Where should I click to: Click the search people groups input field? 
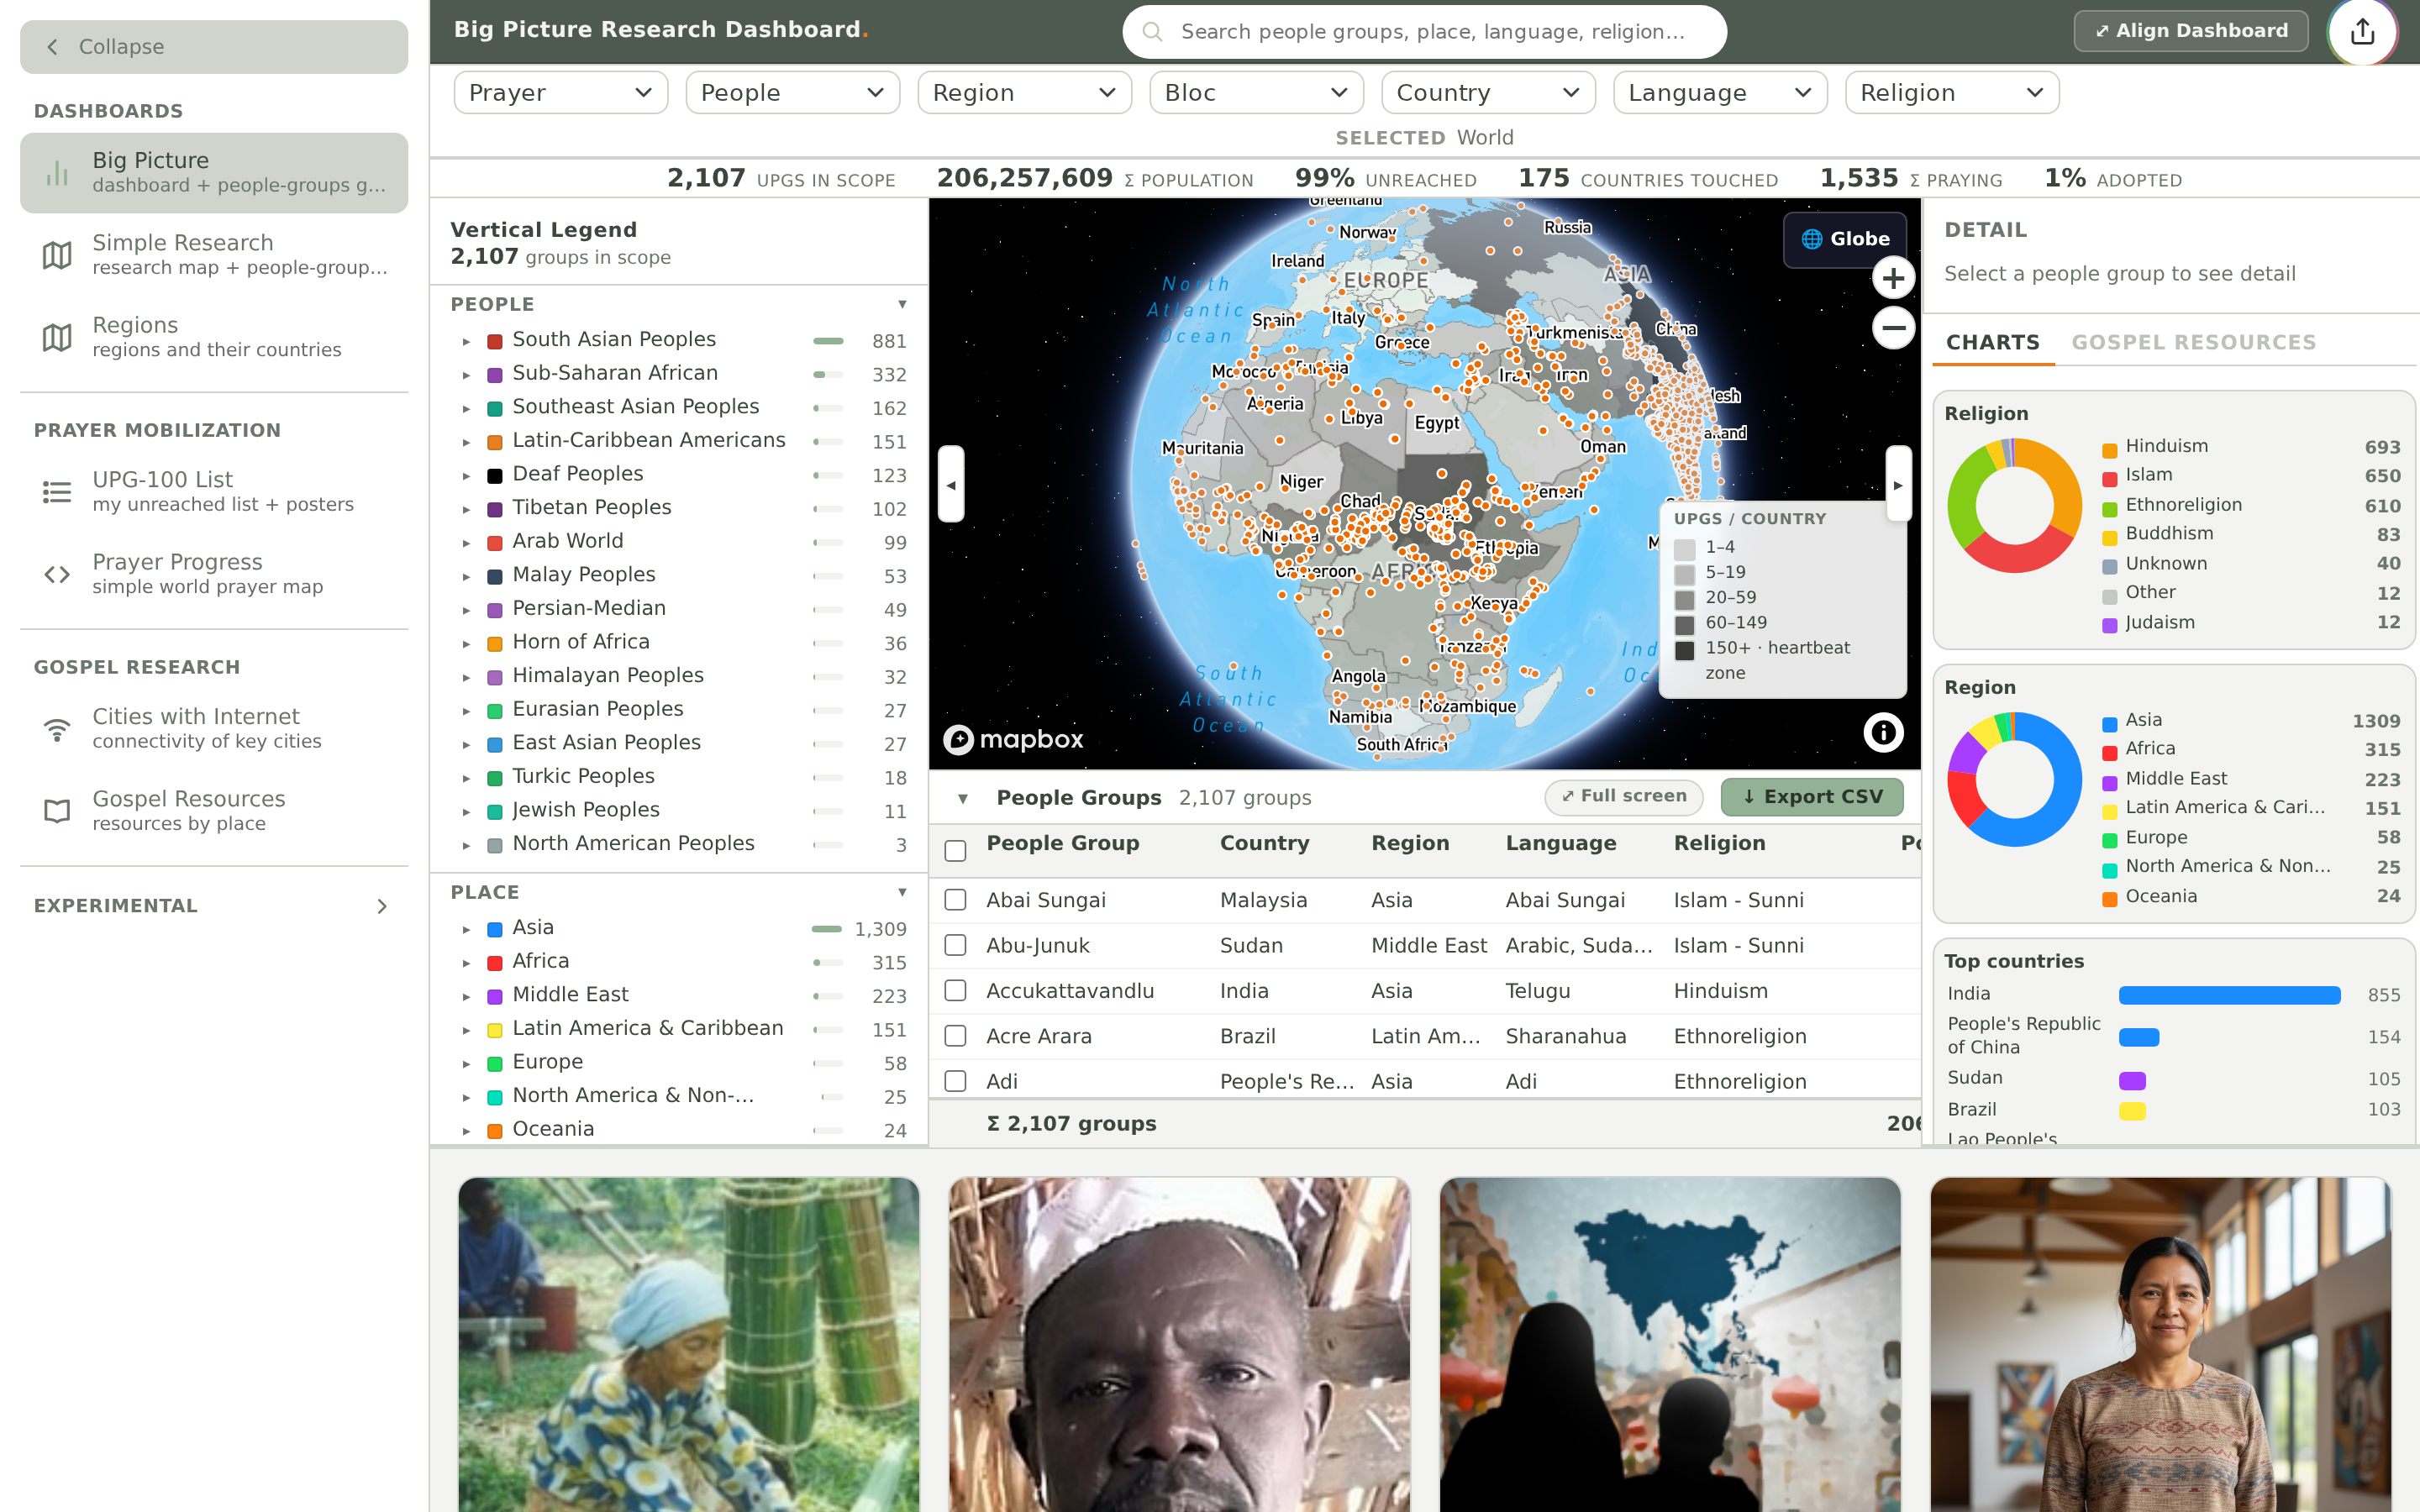[x=1424, y=32]
